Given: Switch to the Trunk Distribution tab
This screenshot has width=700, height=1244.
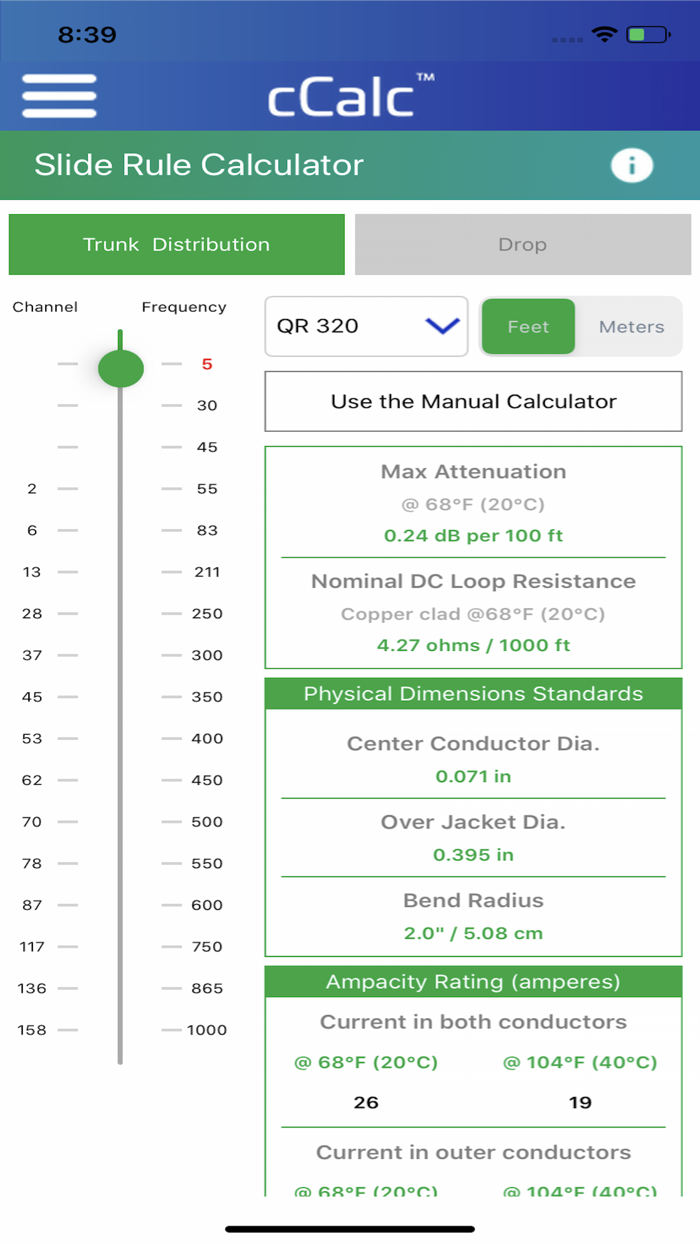Looking at the screenshot, I should [x=176, y=244].
